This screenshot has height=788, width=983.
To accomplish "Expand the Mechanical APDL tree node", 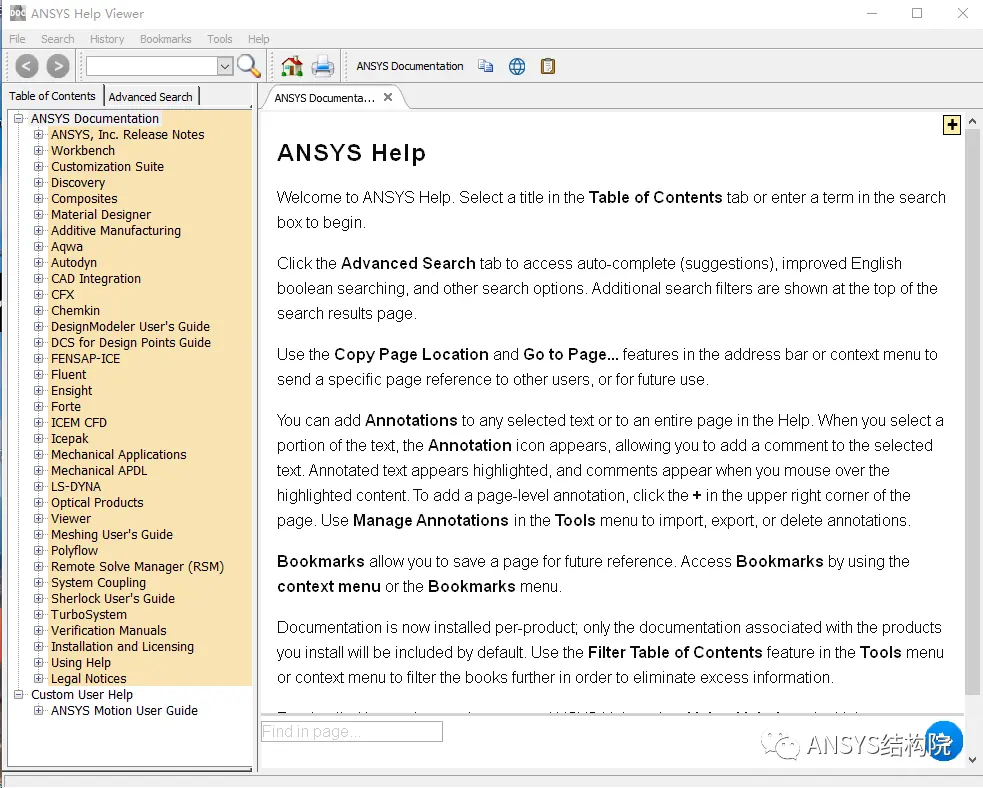I will [38, 470].
